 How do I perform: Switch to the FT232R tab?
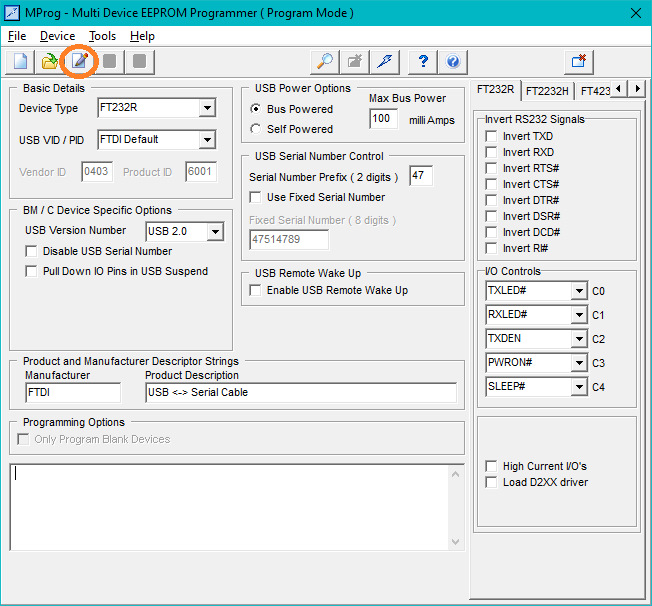click(495, 90)
